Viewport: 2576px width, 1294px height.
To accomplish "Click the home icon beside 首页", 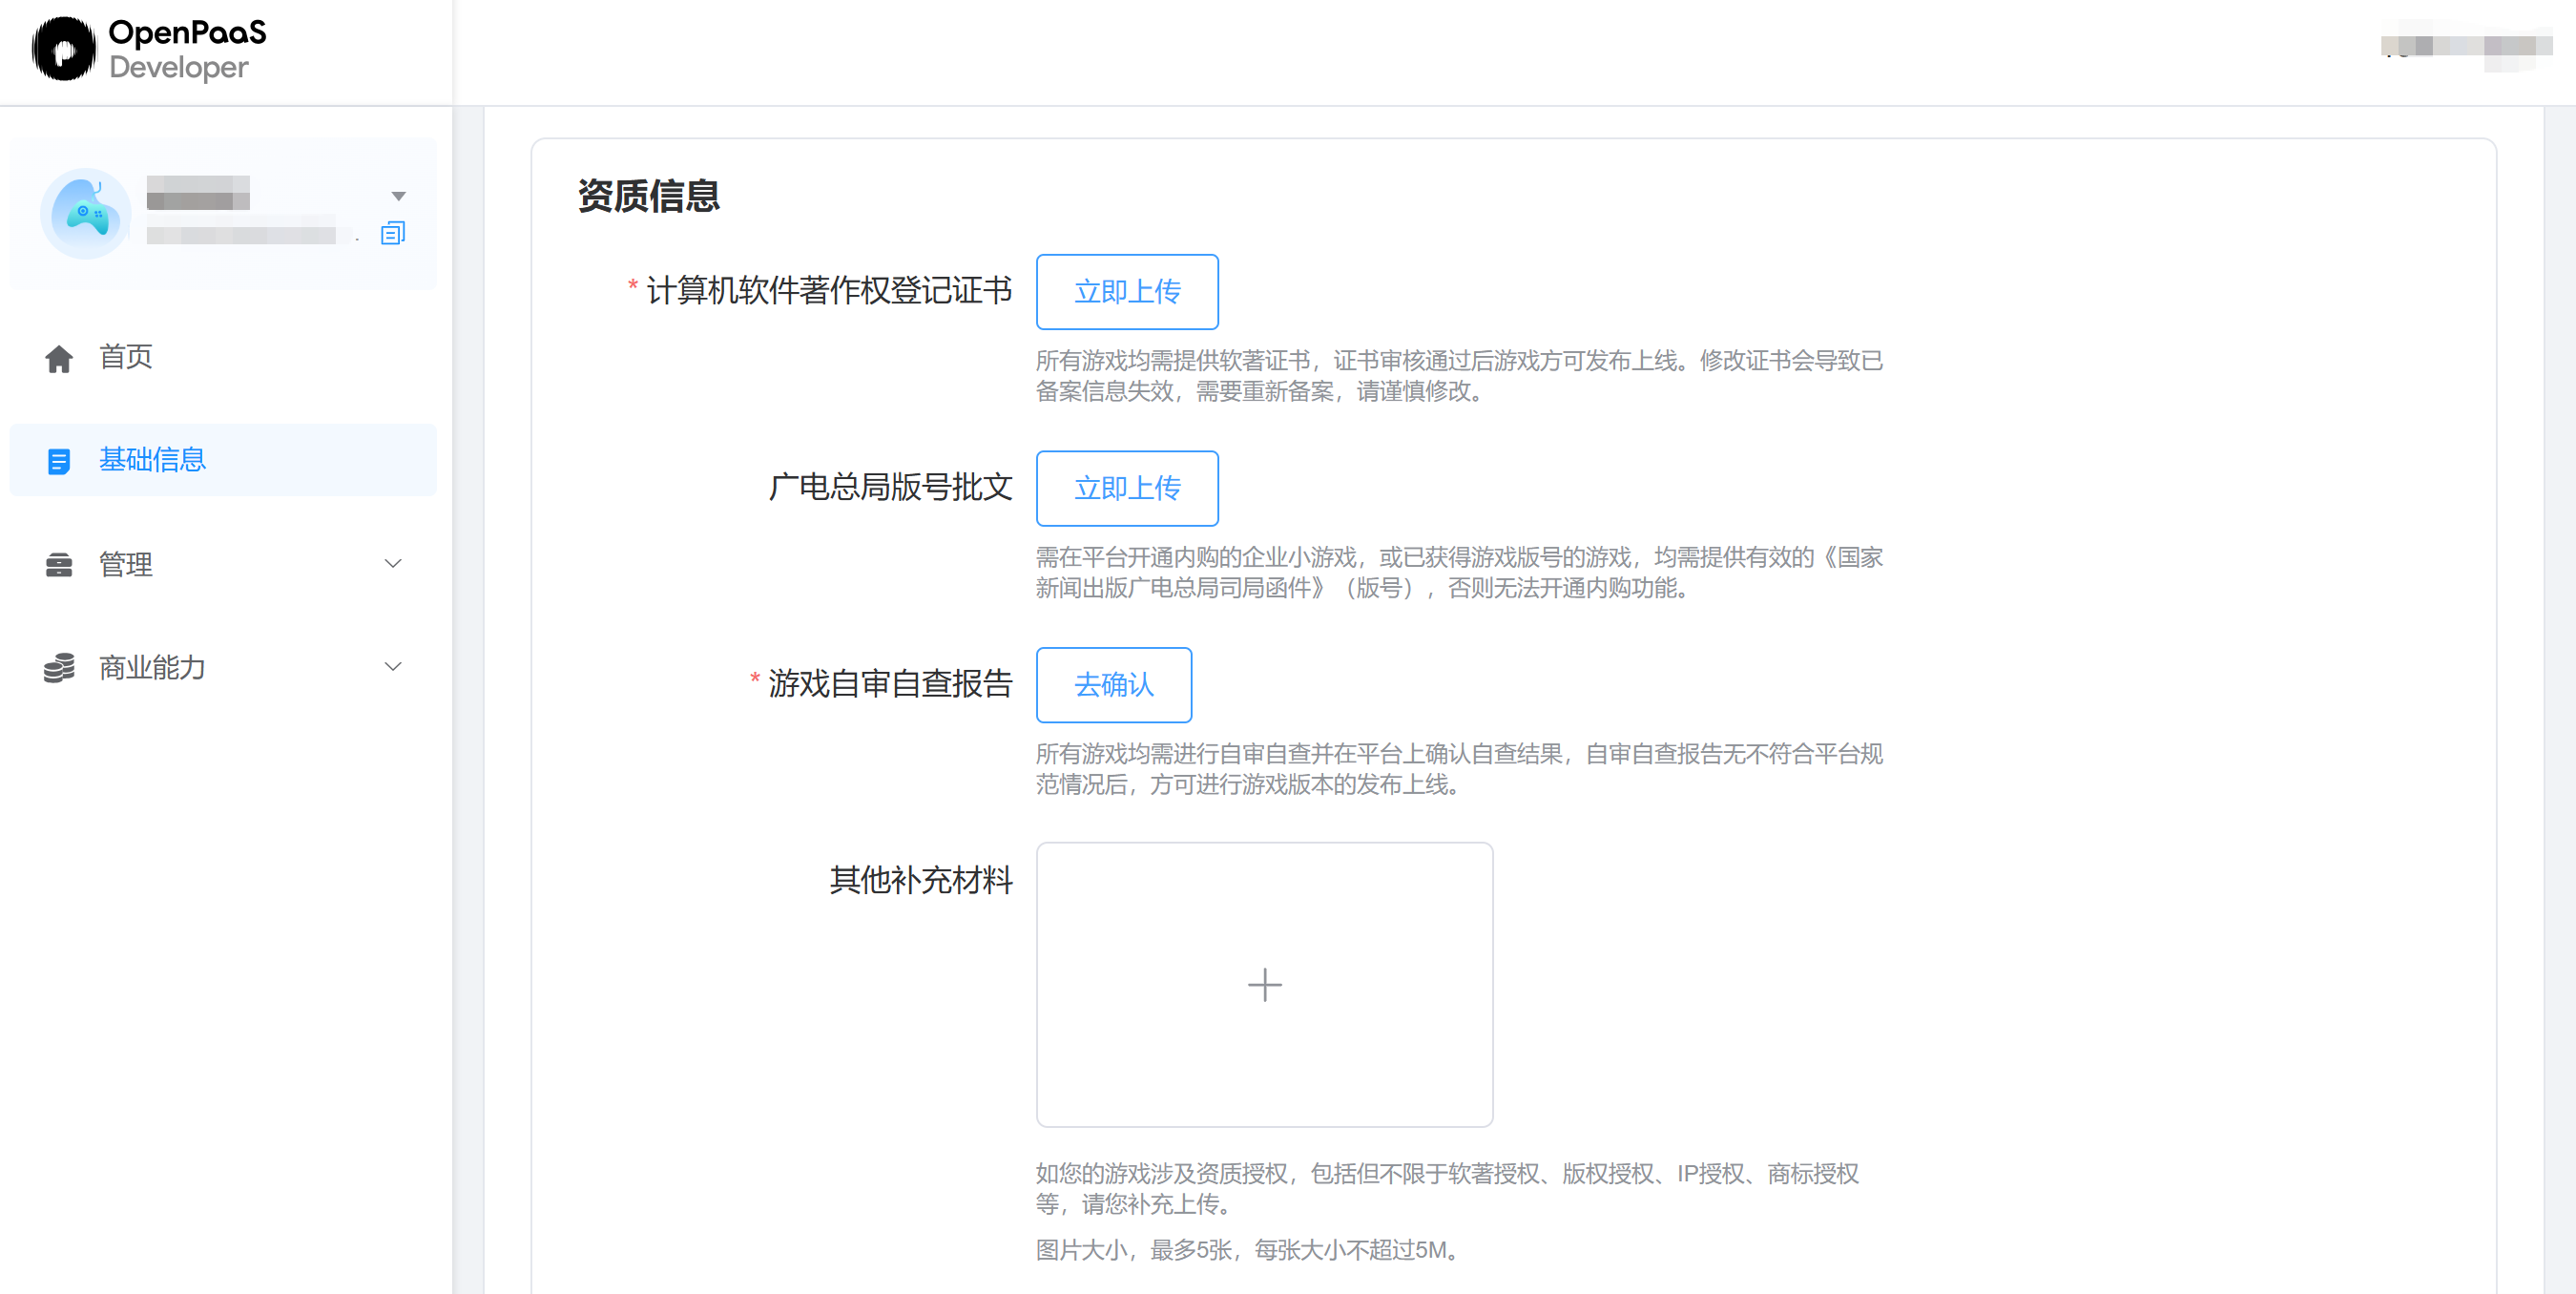I will point(59,358).
